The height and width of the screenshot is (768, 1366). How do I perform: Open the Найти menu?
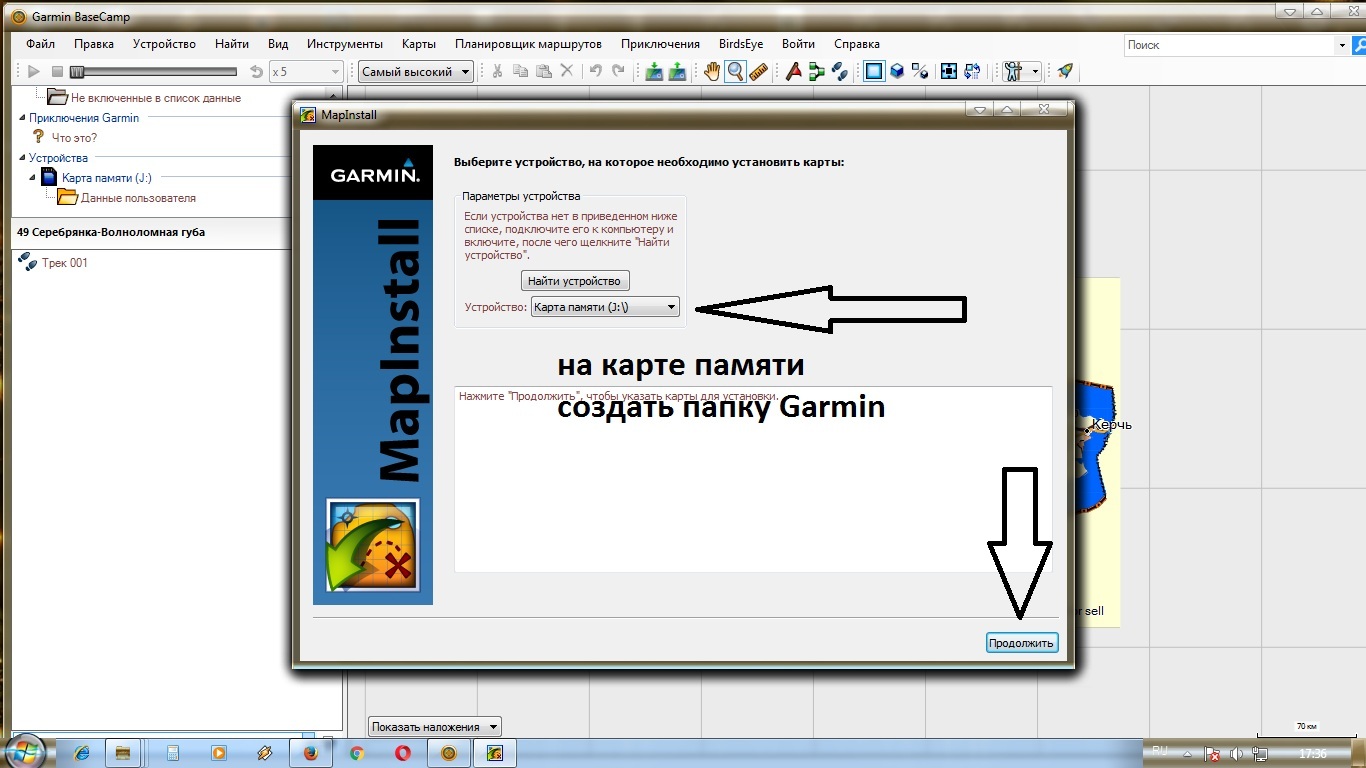click(232, 44)
